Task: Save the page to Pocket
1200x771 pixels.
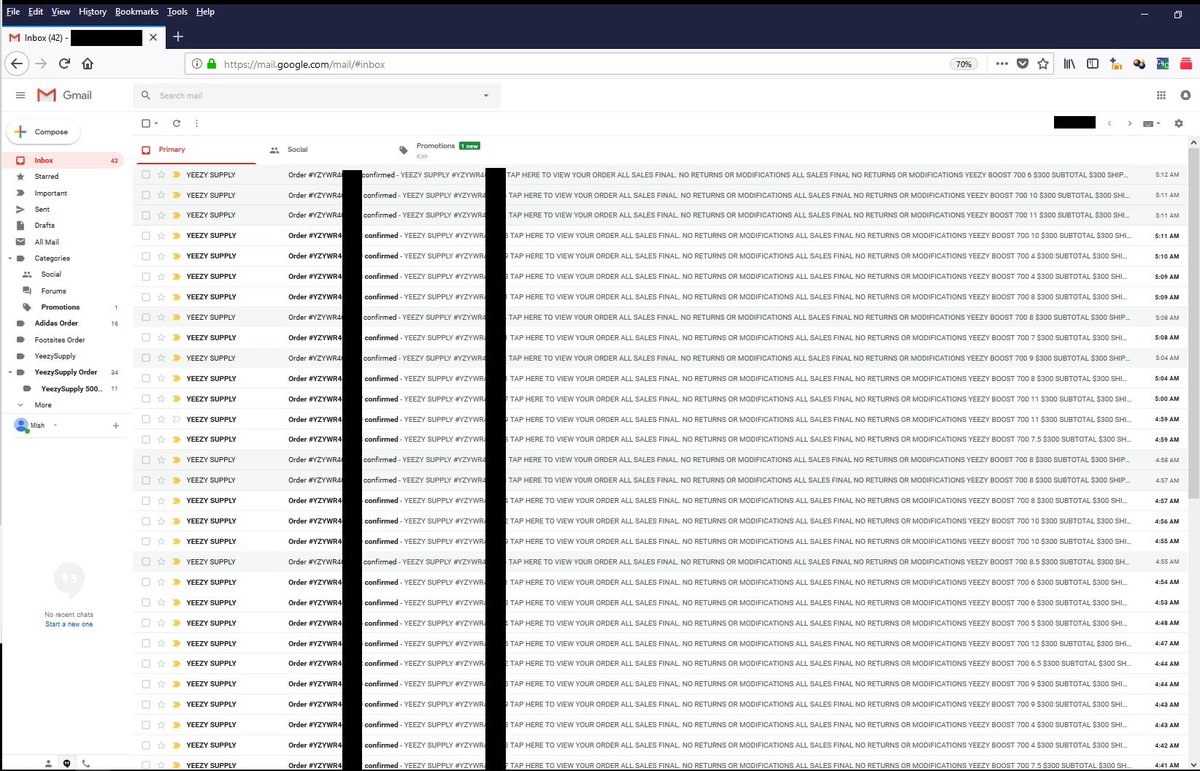Action: (x=1022, y=63)
